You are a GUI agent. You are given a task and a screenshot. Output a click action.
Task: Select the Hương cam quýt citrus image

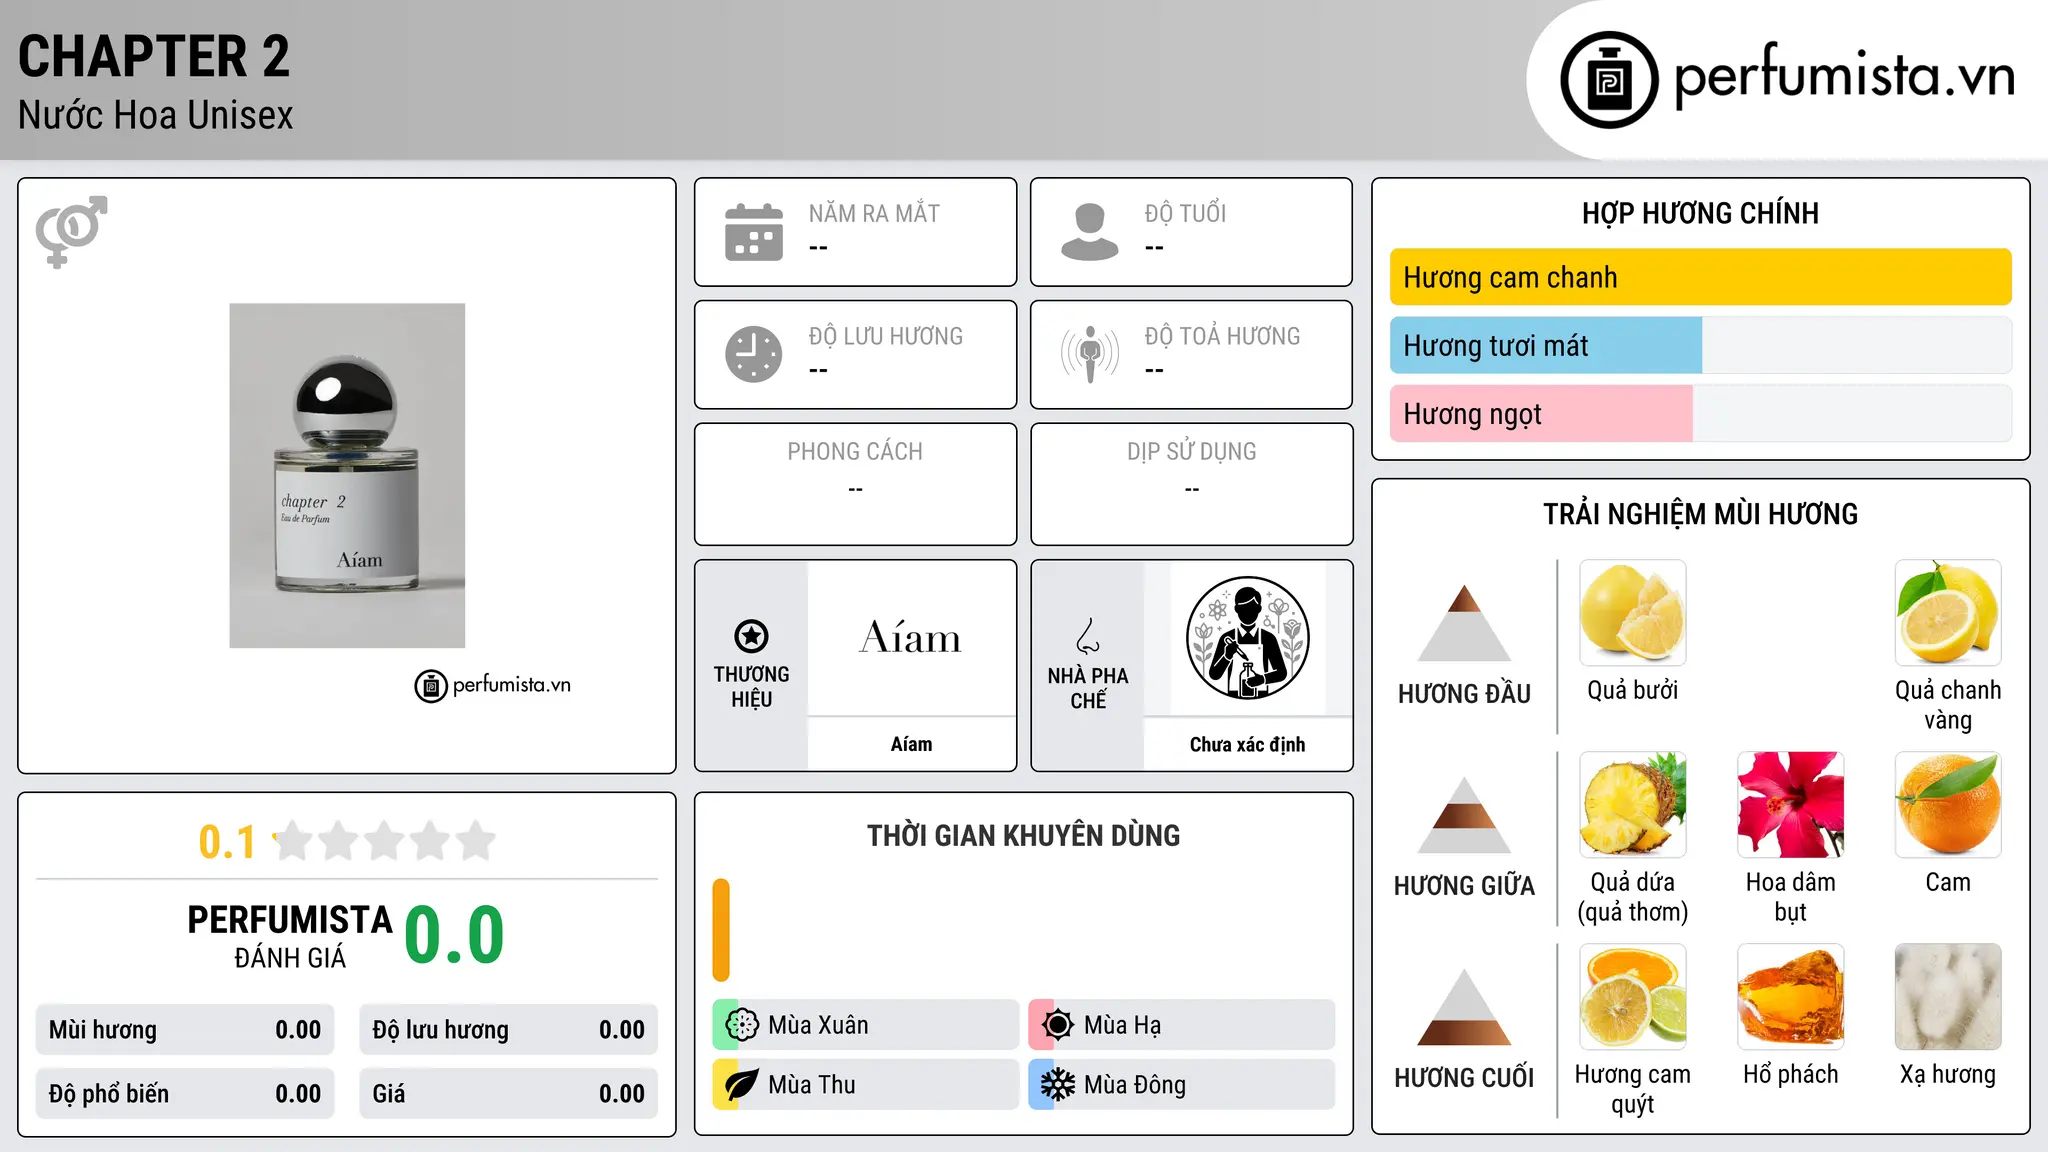(x=1633, y=997)
